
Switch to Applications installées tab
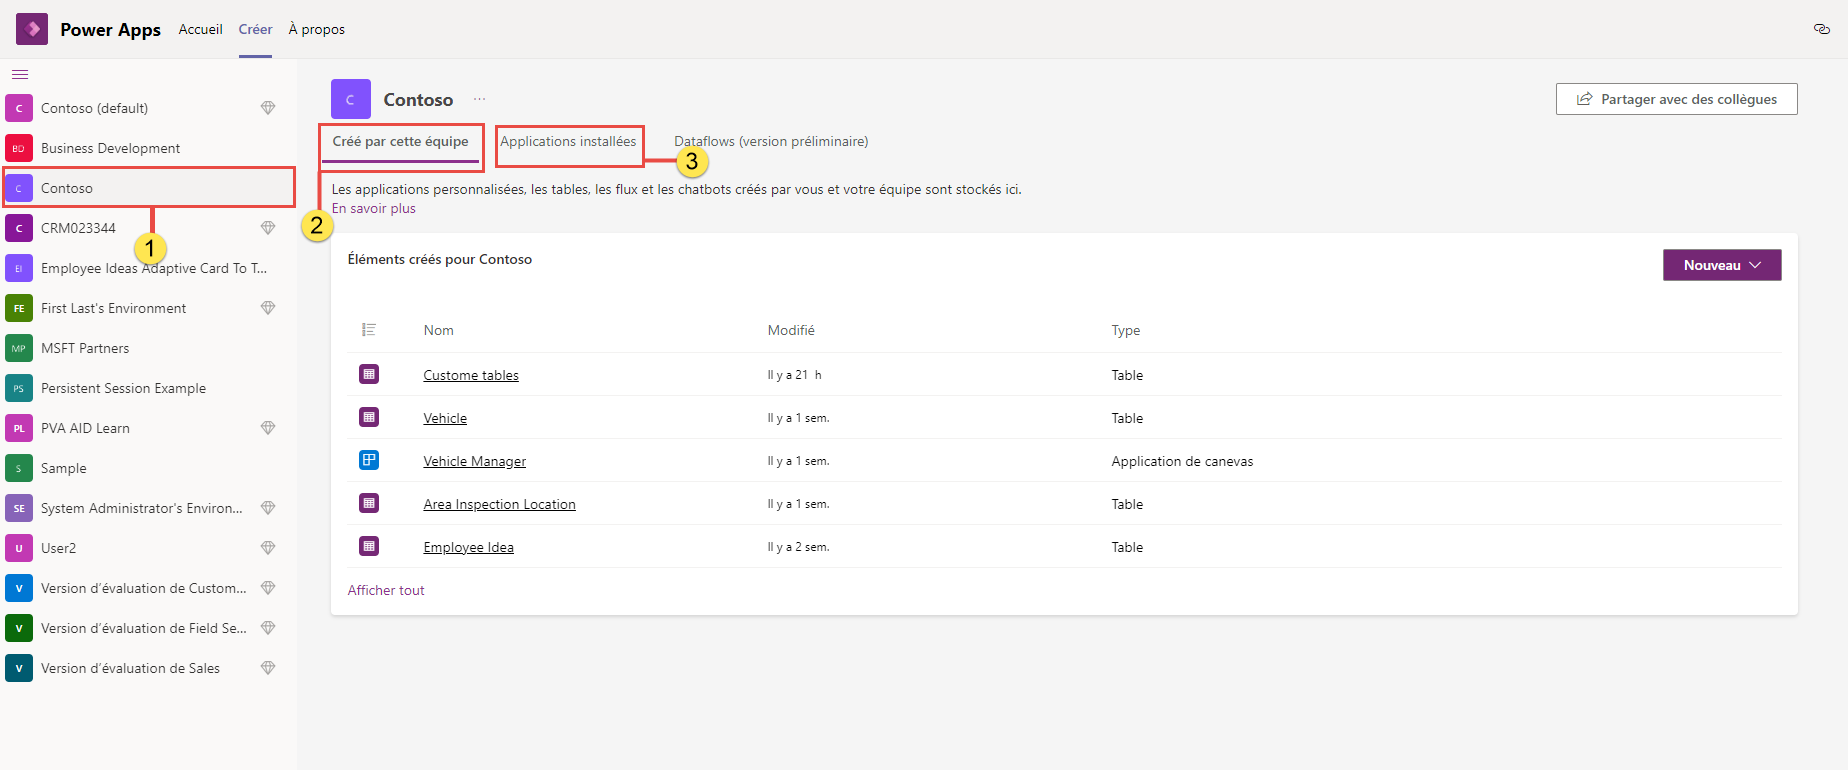(x=568, y=142)
